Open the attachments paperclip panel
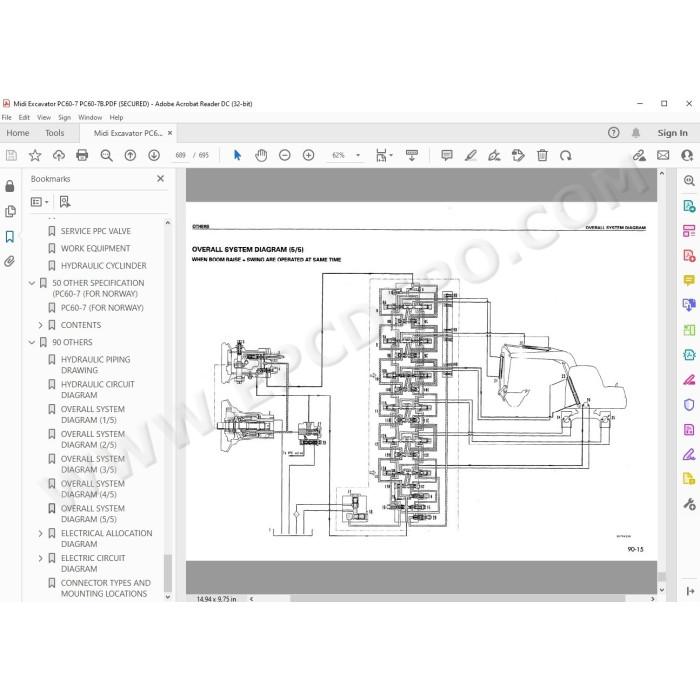 pyautogui.click(x=10, y=261)
